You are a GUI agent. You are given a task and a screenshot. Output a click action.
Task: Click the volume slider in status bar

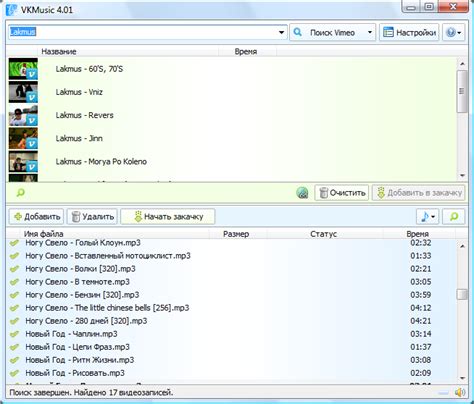point(443,393)
